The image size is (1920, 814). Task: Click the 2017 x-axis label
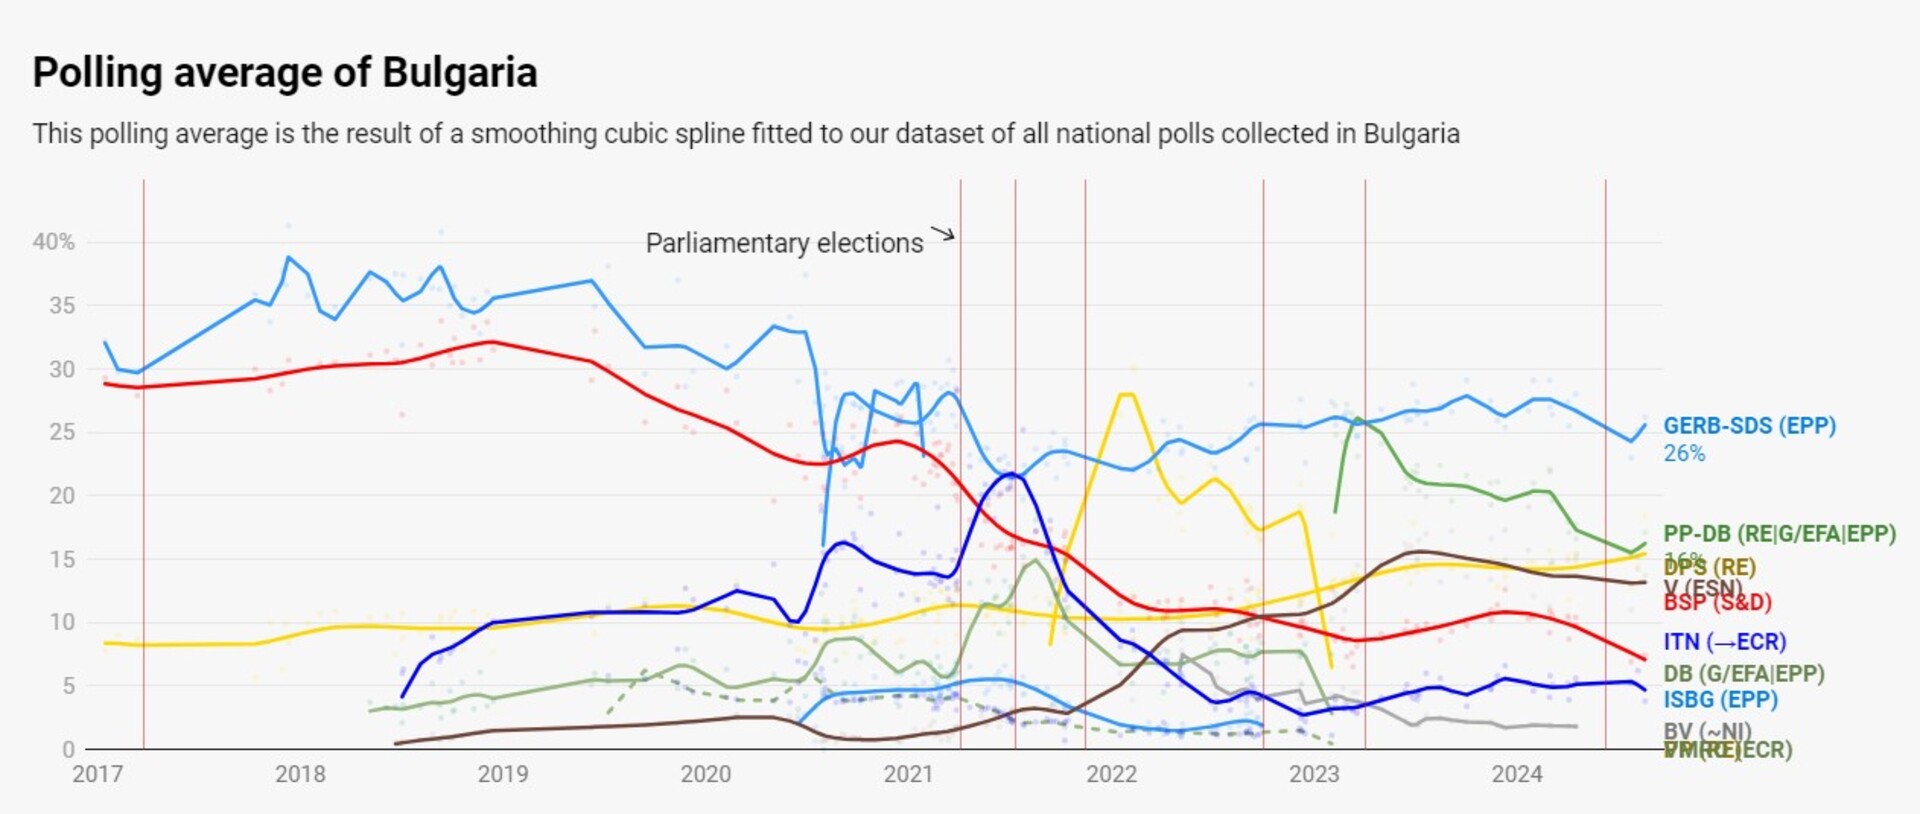[97, 774]
